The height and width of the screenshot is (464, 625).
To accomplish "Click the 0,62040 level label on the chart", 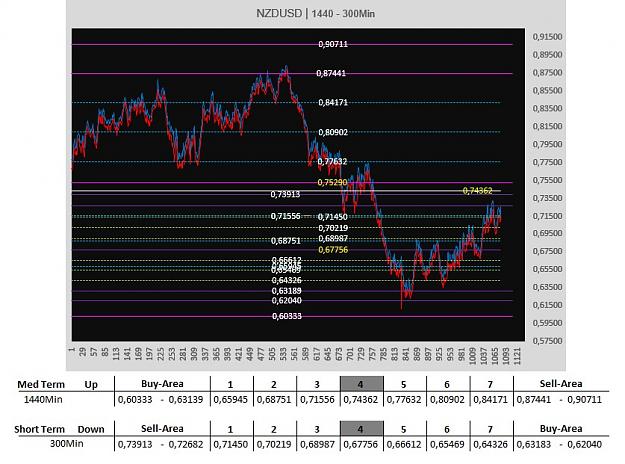I will 287,300.
